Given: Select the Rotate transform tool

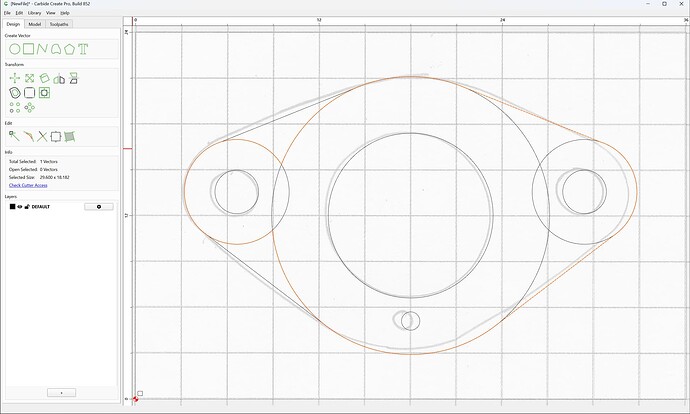Looking at the screenshot, I should pos(44,78).
